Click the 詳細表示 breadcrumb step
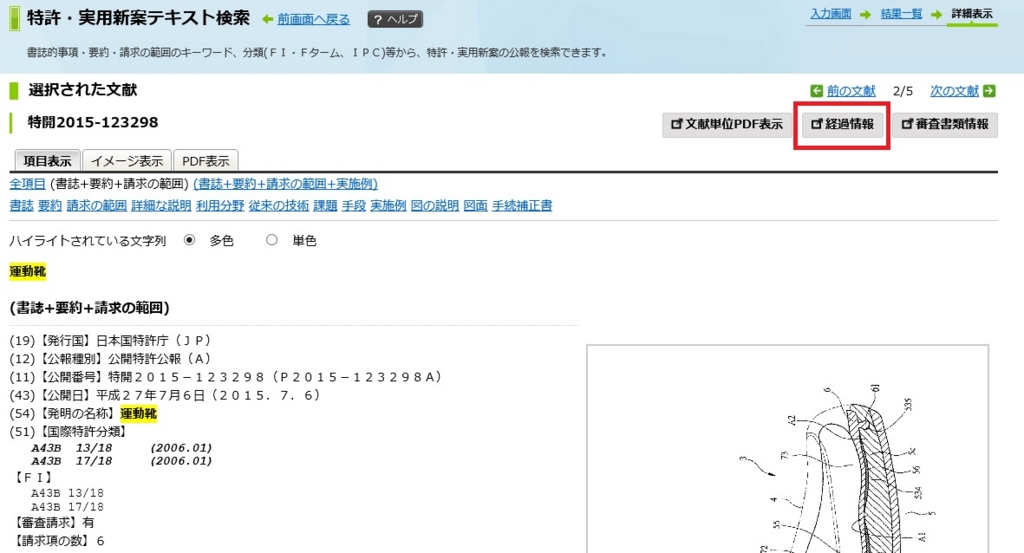This screenshot has width=1024, height=553. [972, 14]
